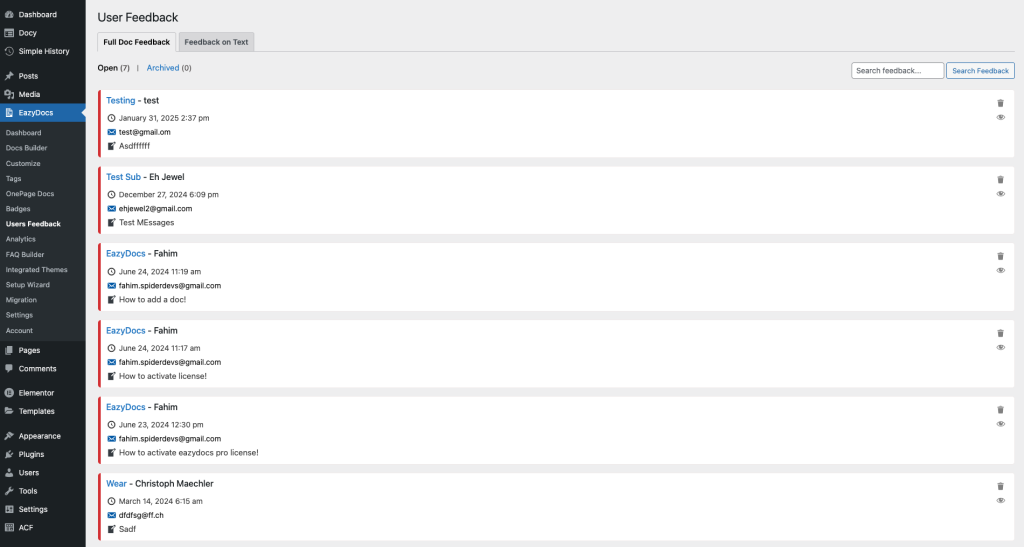Click trash icon on Test Sub feedback
1024x547 pixels.
pyautogui.click(x=1000, y=180)
